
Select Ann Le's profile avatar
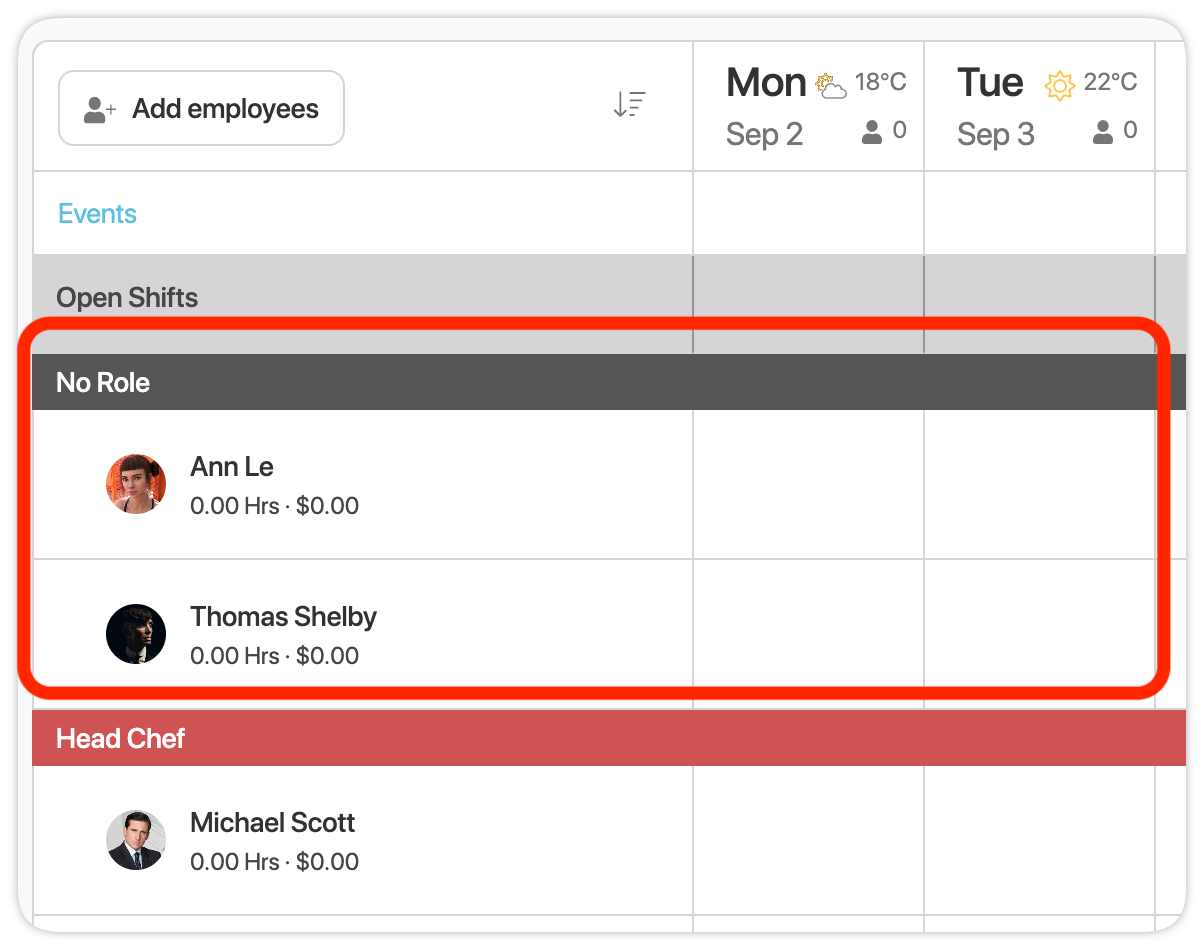[x=136, y=484]
